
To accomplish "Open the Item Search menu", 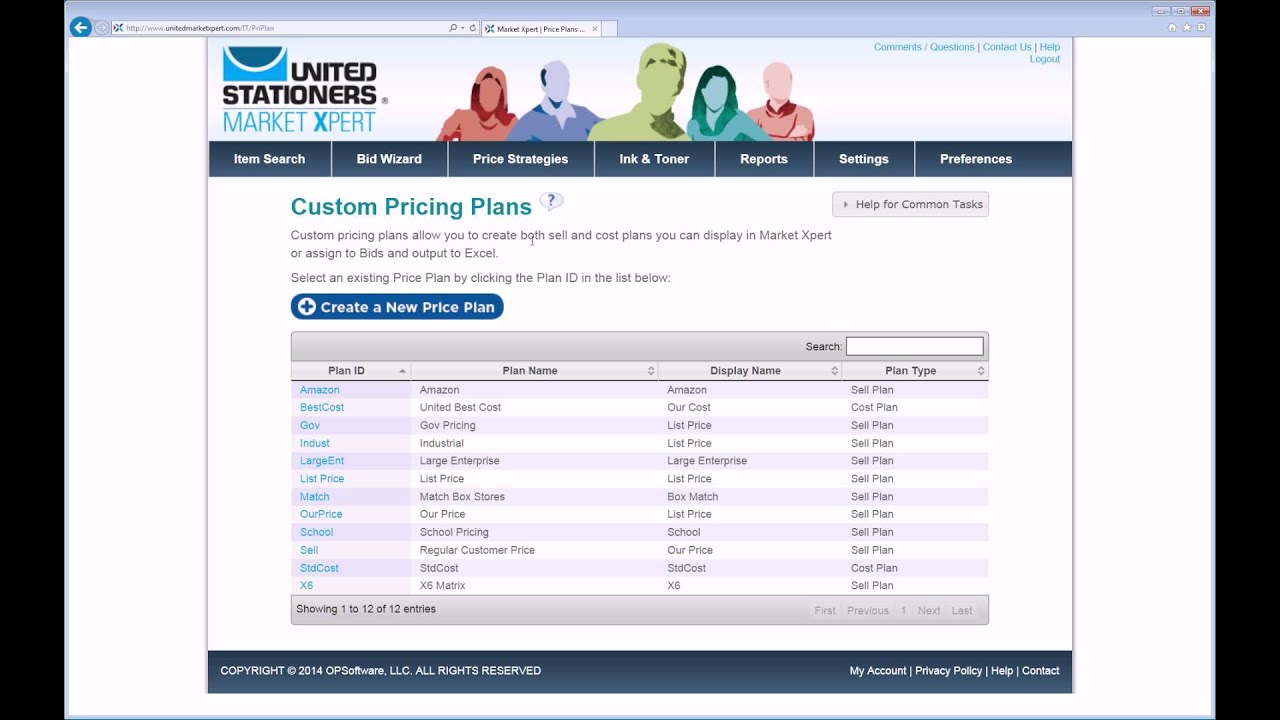I will point(269,159).
